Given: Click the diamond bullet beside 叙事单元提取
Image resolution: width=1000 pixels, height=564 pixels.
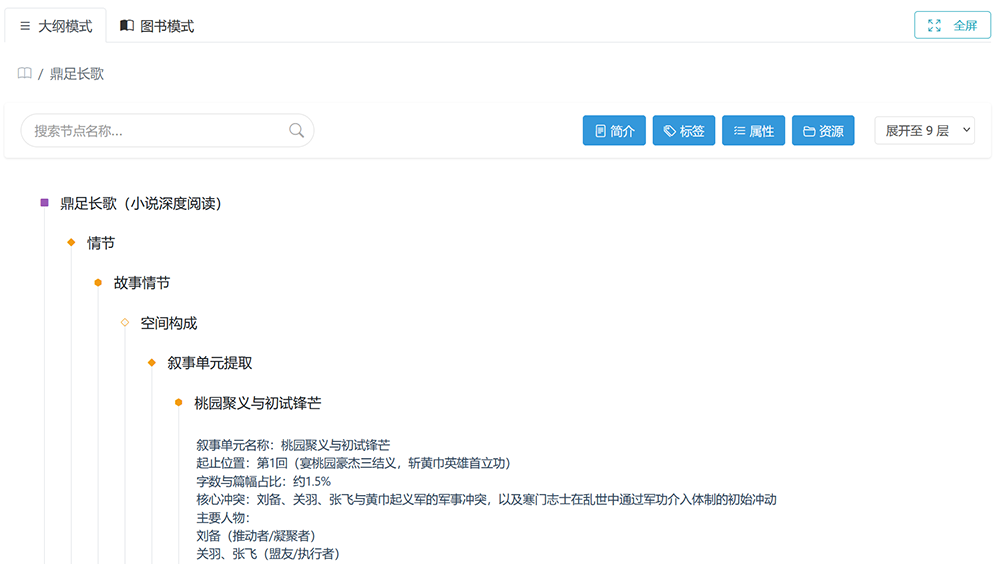Looking at the screenshot, I should tap(152, 362).
